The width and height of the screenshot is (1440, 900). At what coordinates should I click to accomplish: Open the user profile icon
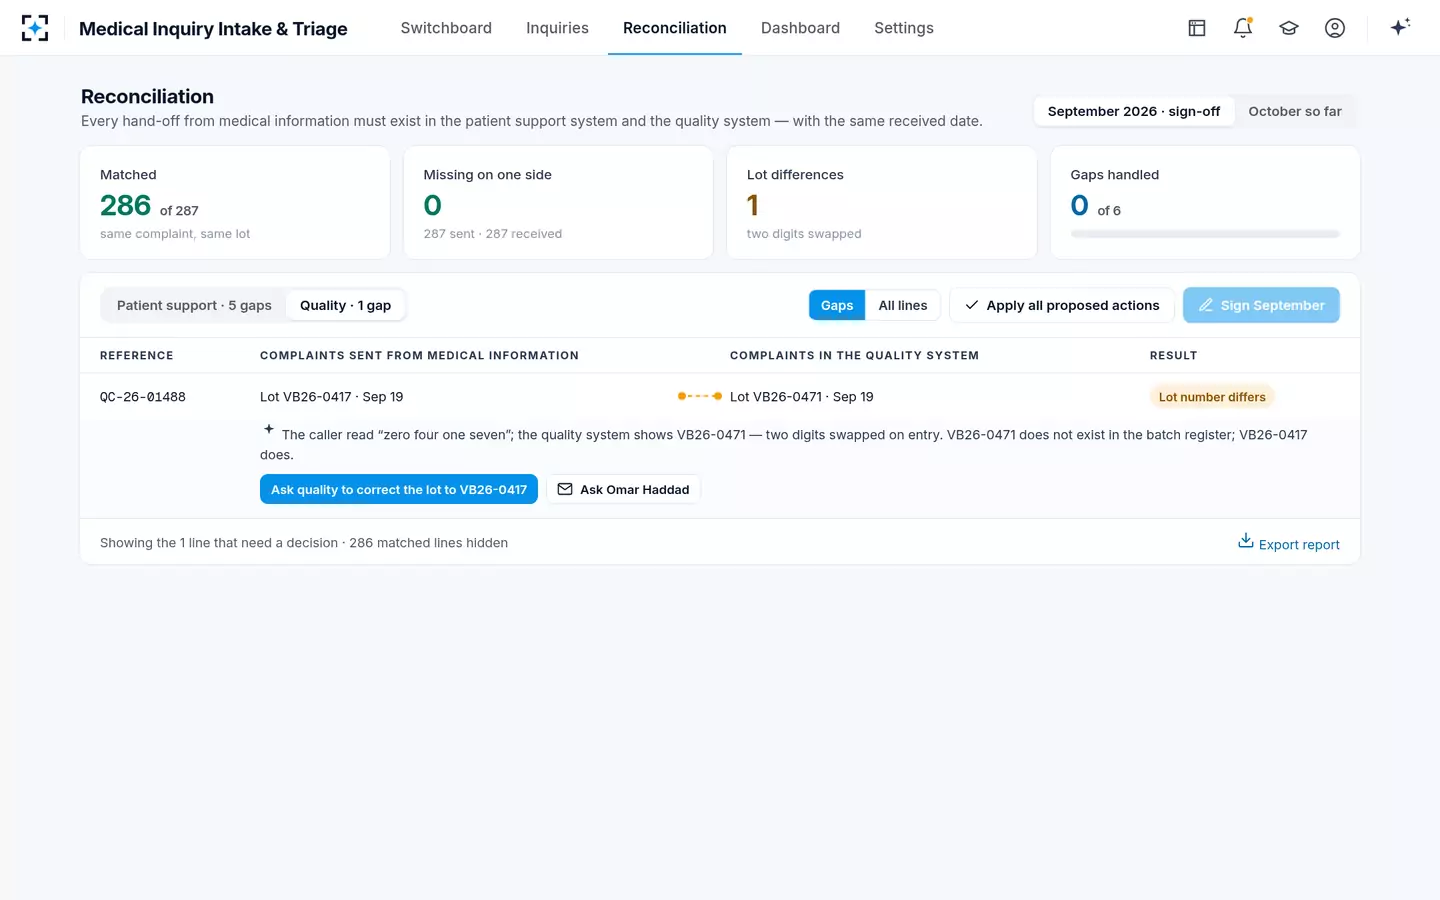pyautogui.click(x=1335, y=28)
